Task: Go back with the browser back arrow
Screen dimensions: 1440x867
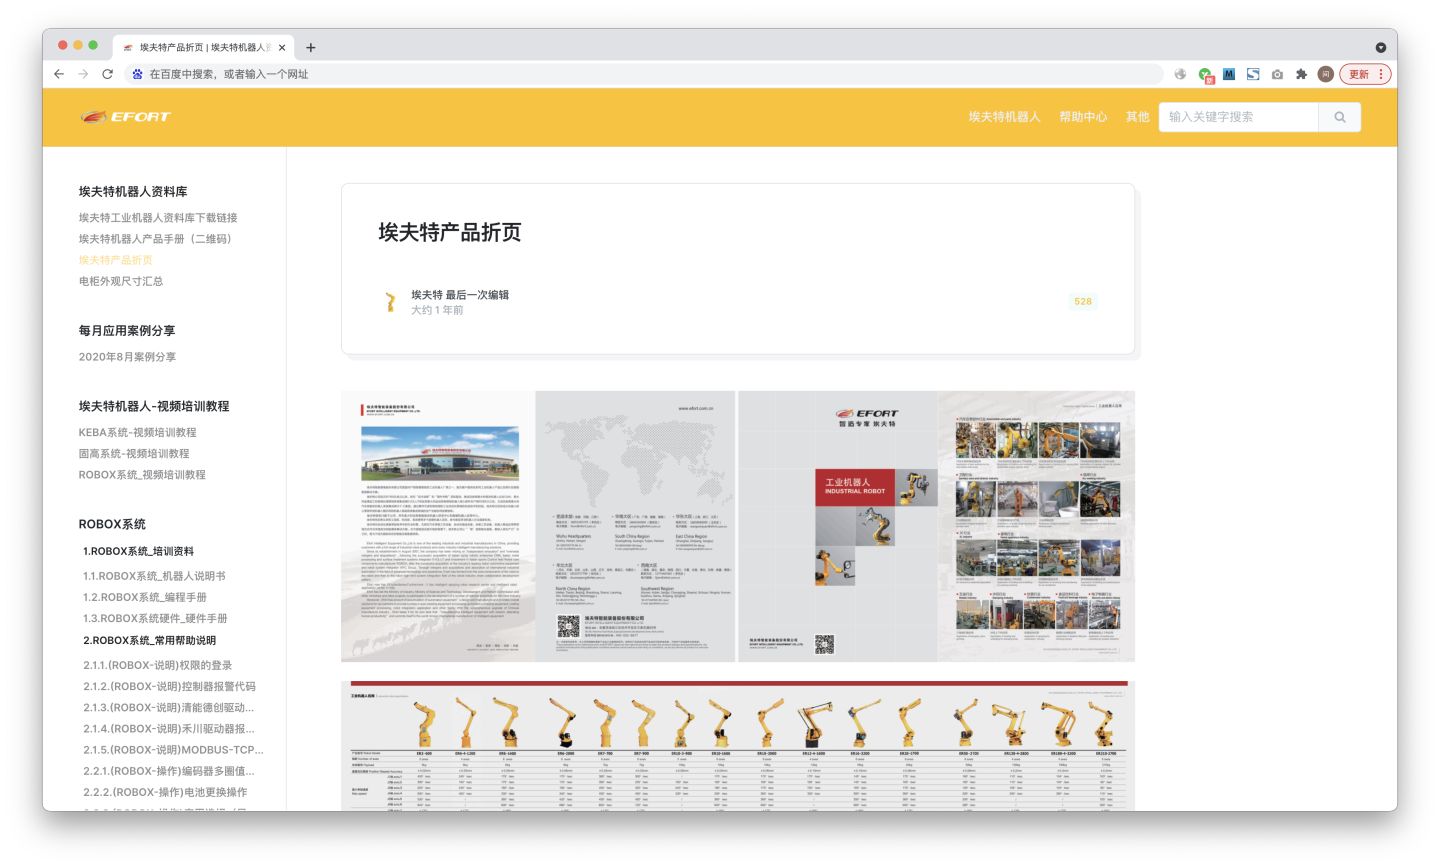Action: (x=59, y=74)
